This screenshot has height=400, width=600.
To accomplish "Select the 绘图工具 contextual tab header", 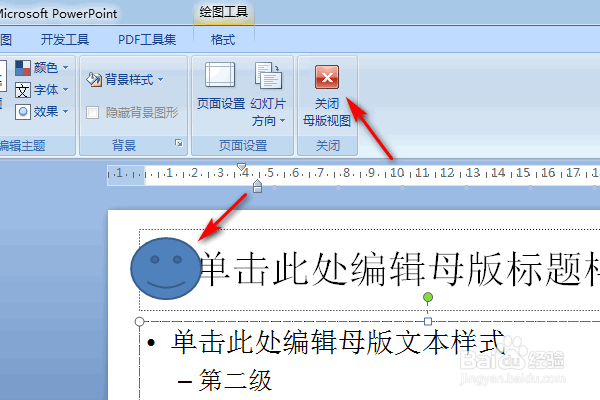I will tap(223, 12).
